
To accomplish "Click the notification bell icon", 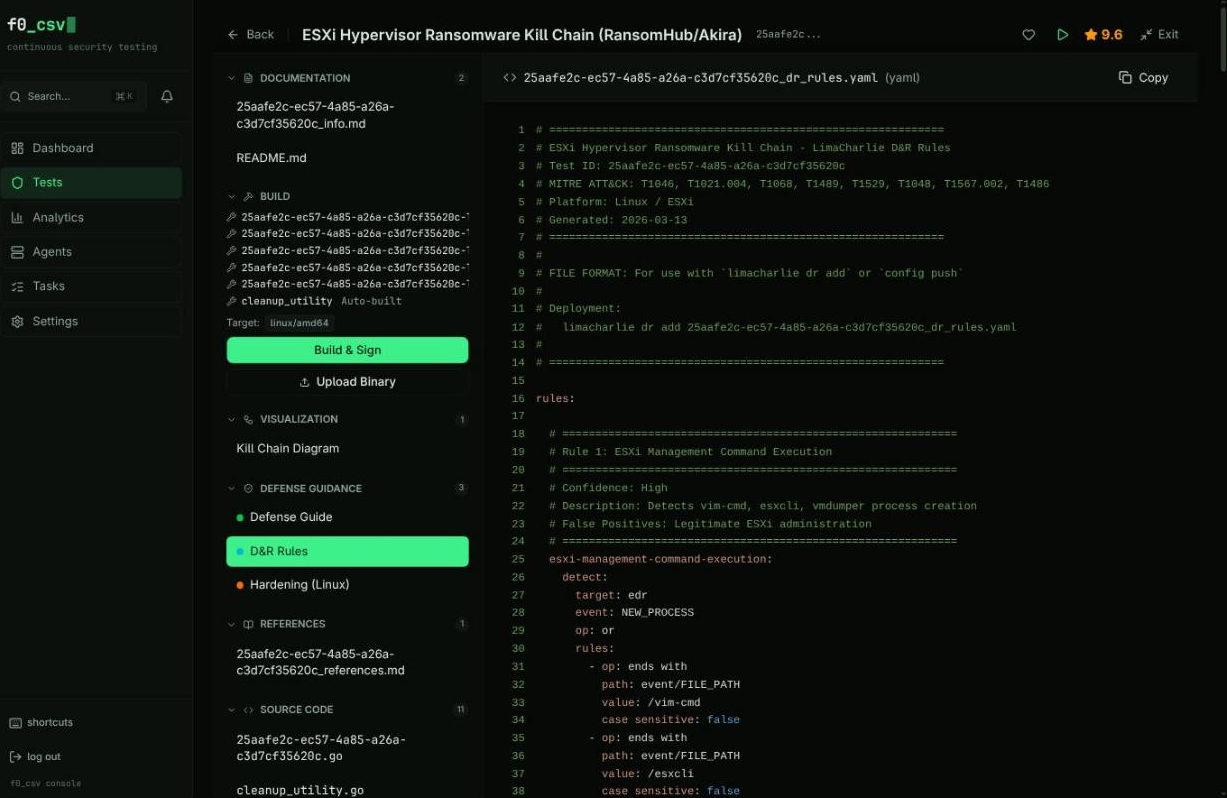I will point(167,96).
